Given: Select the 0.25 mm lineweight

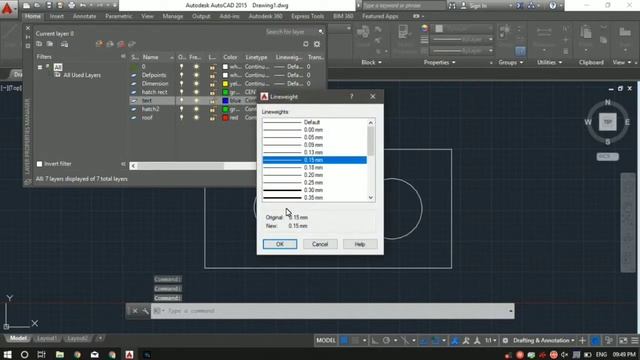Looking at the screenshot, I should 315,182.
